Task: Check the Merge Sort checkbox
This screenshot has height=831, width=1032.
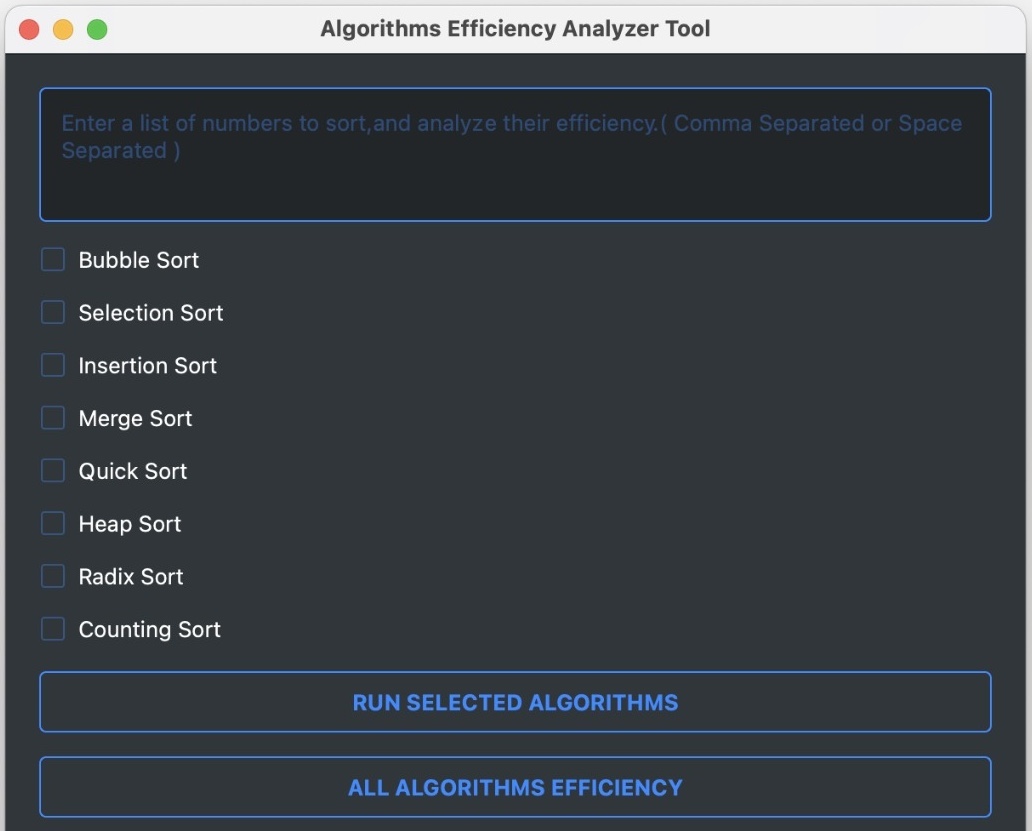Action: [x=52, y=418]
